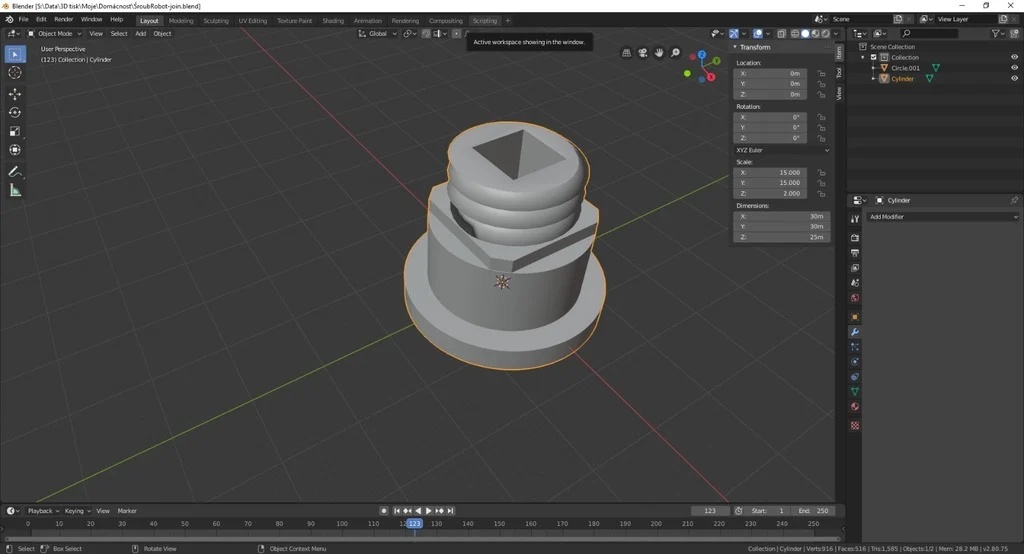The image size is (1024, 554).
Task: Switch to the UV Editing workspace
Action: (x=253, y=21)
